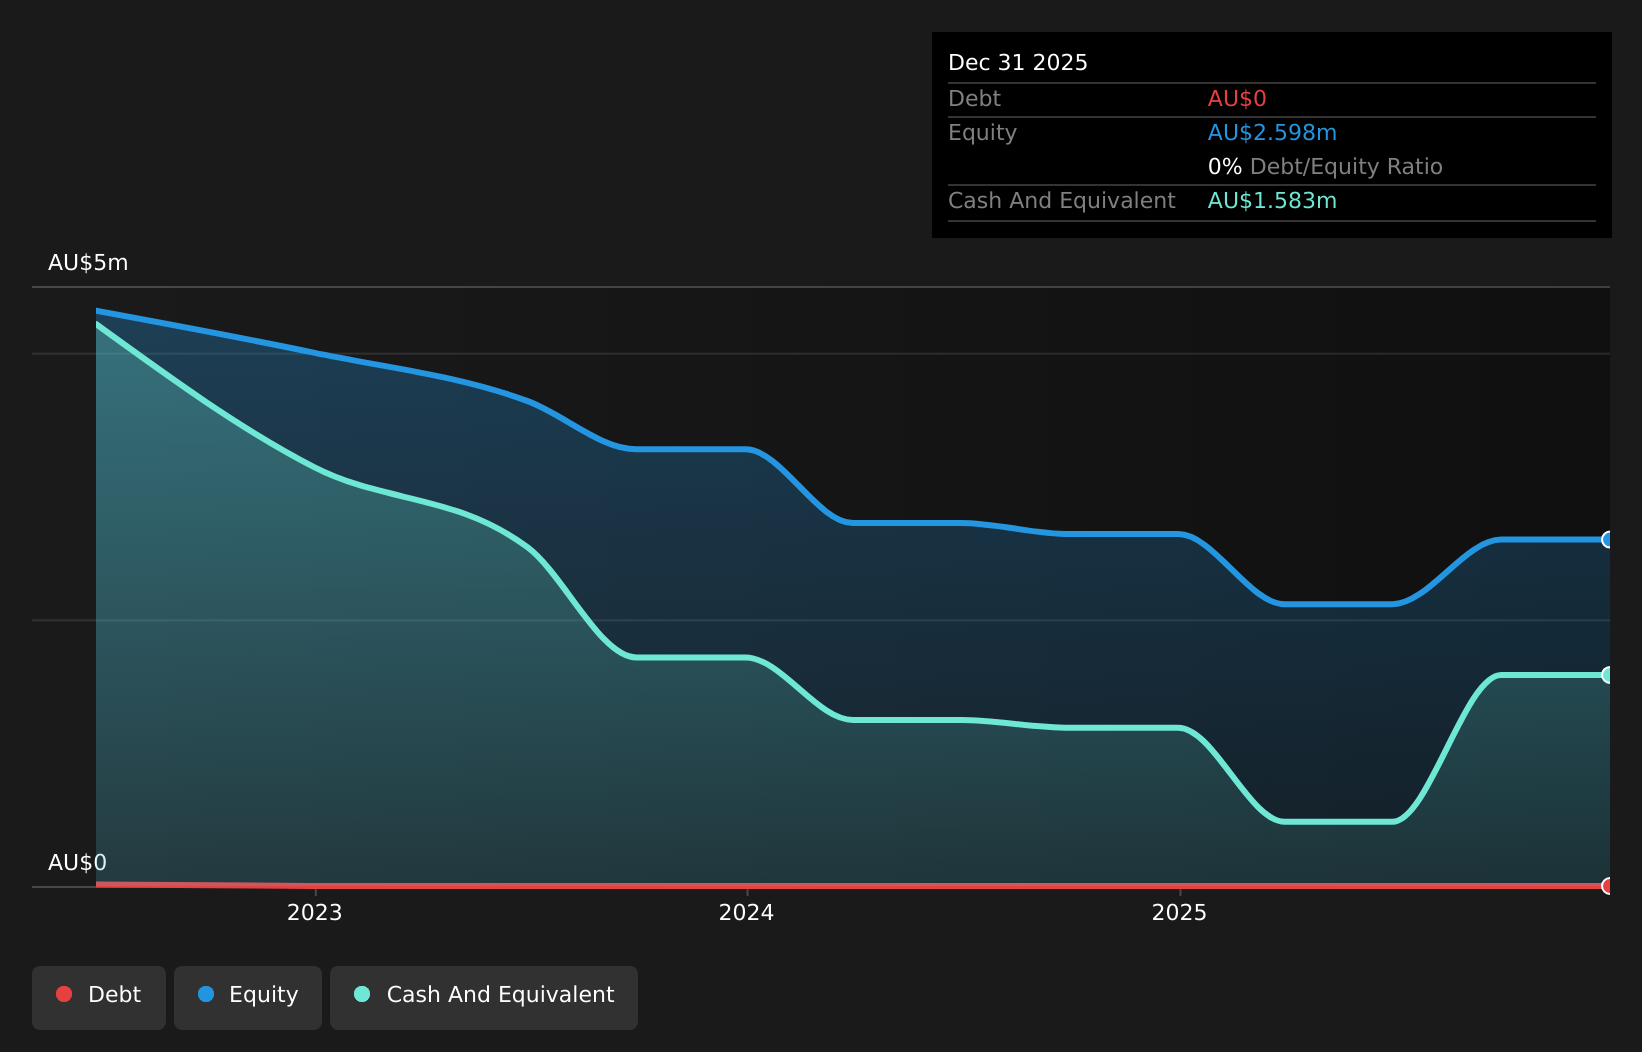Select the Cash And Equivalent endpoint marker
This screenshot has width=1642, height=1052.
[1608, 675]
